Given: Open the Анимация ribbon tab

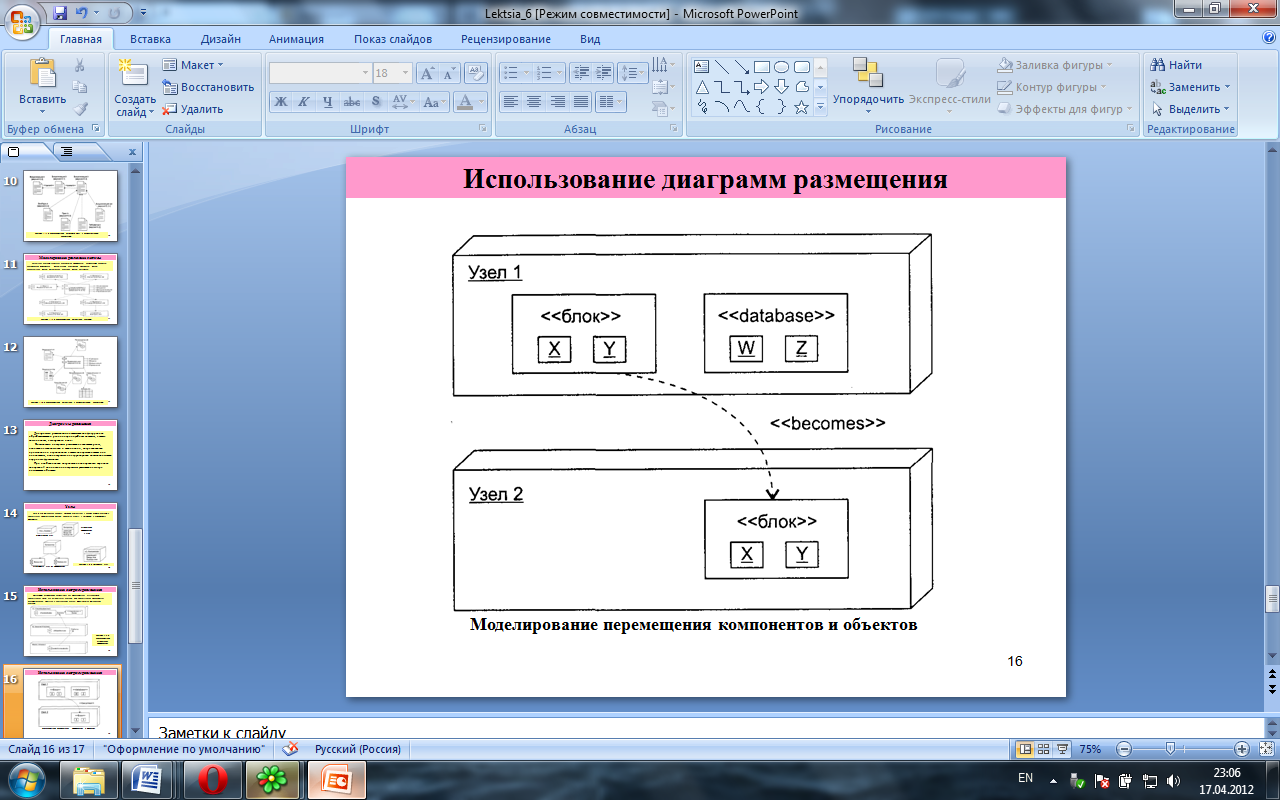Looking at the screenshot, I should (296, 39).
